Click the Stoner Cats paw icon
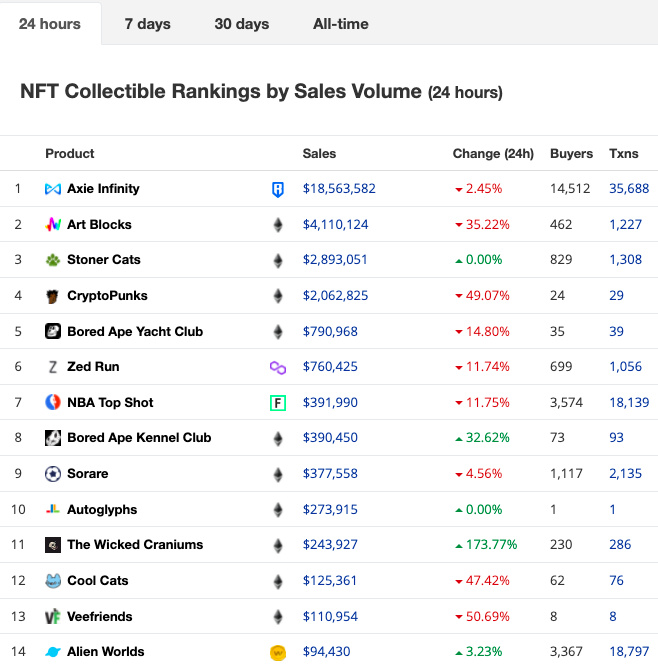The image size is (658, 668). point(53,260)
